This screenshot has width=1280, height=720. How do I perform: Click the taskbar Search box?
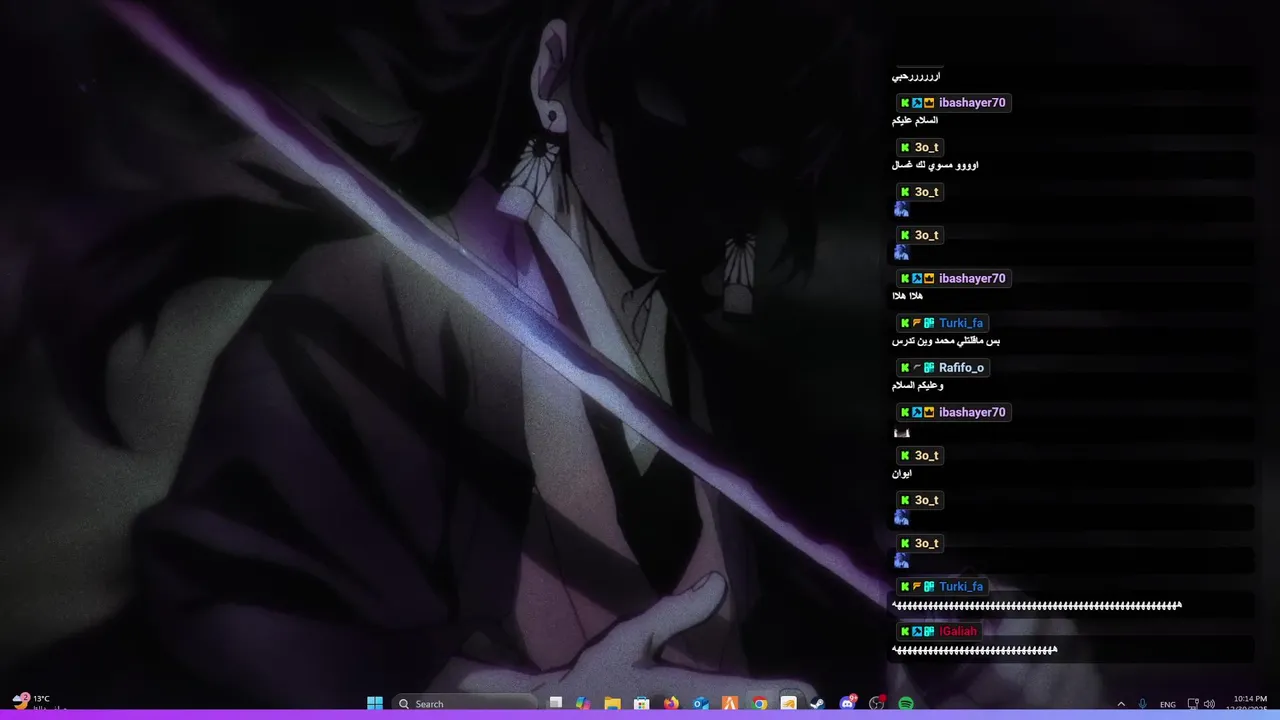(x=464, y=703)
